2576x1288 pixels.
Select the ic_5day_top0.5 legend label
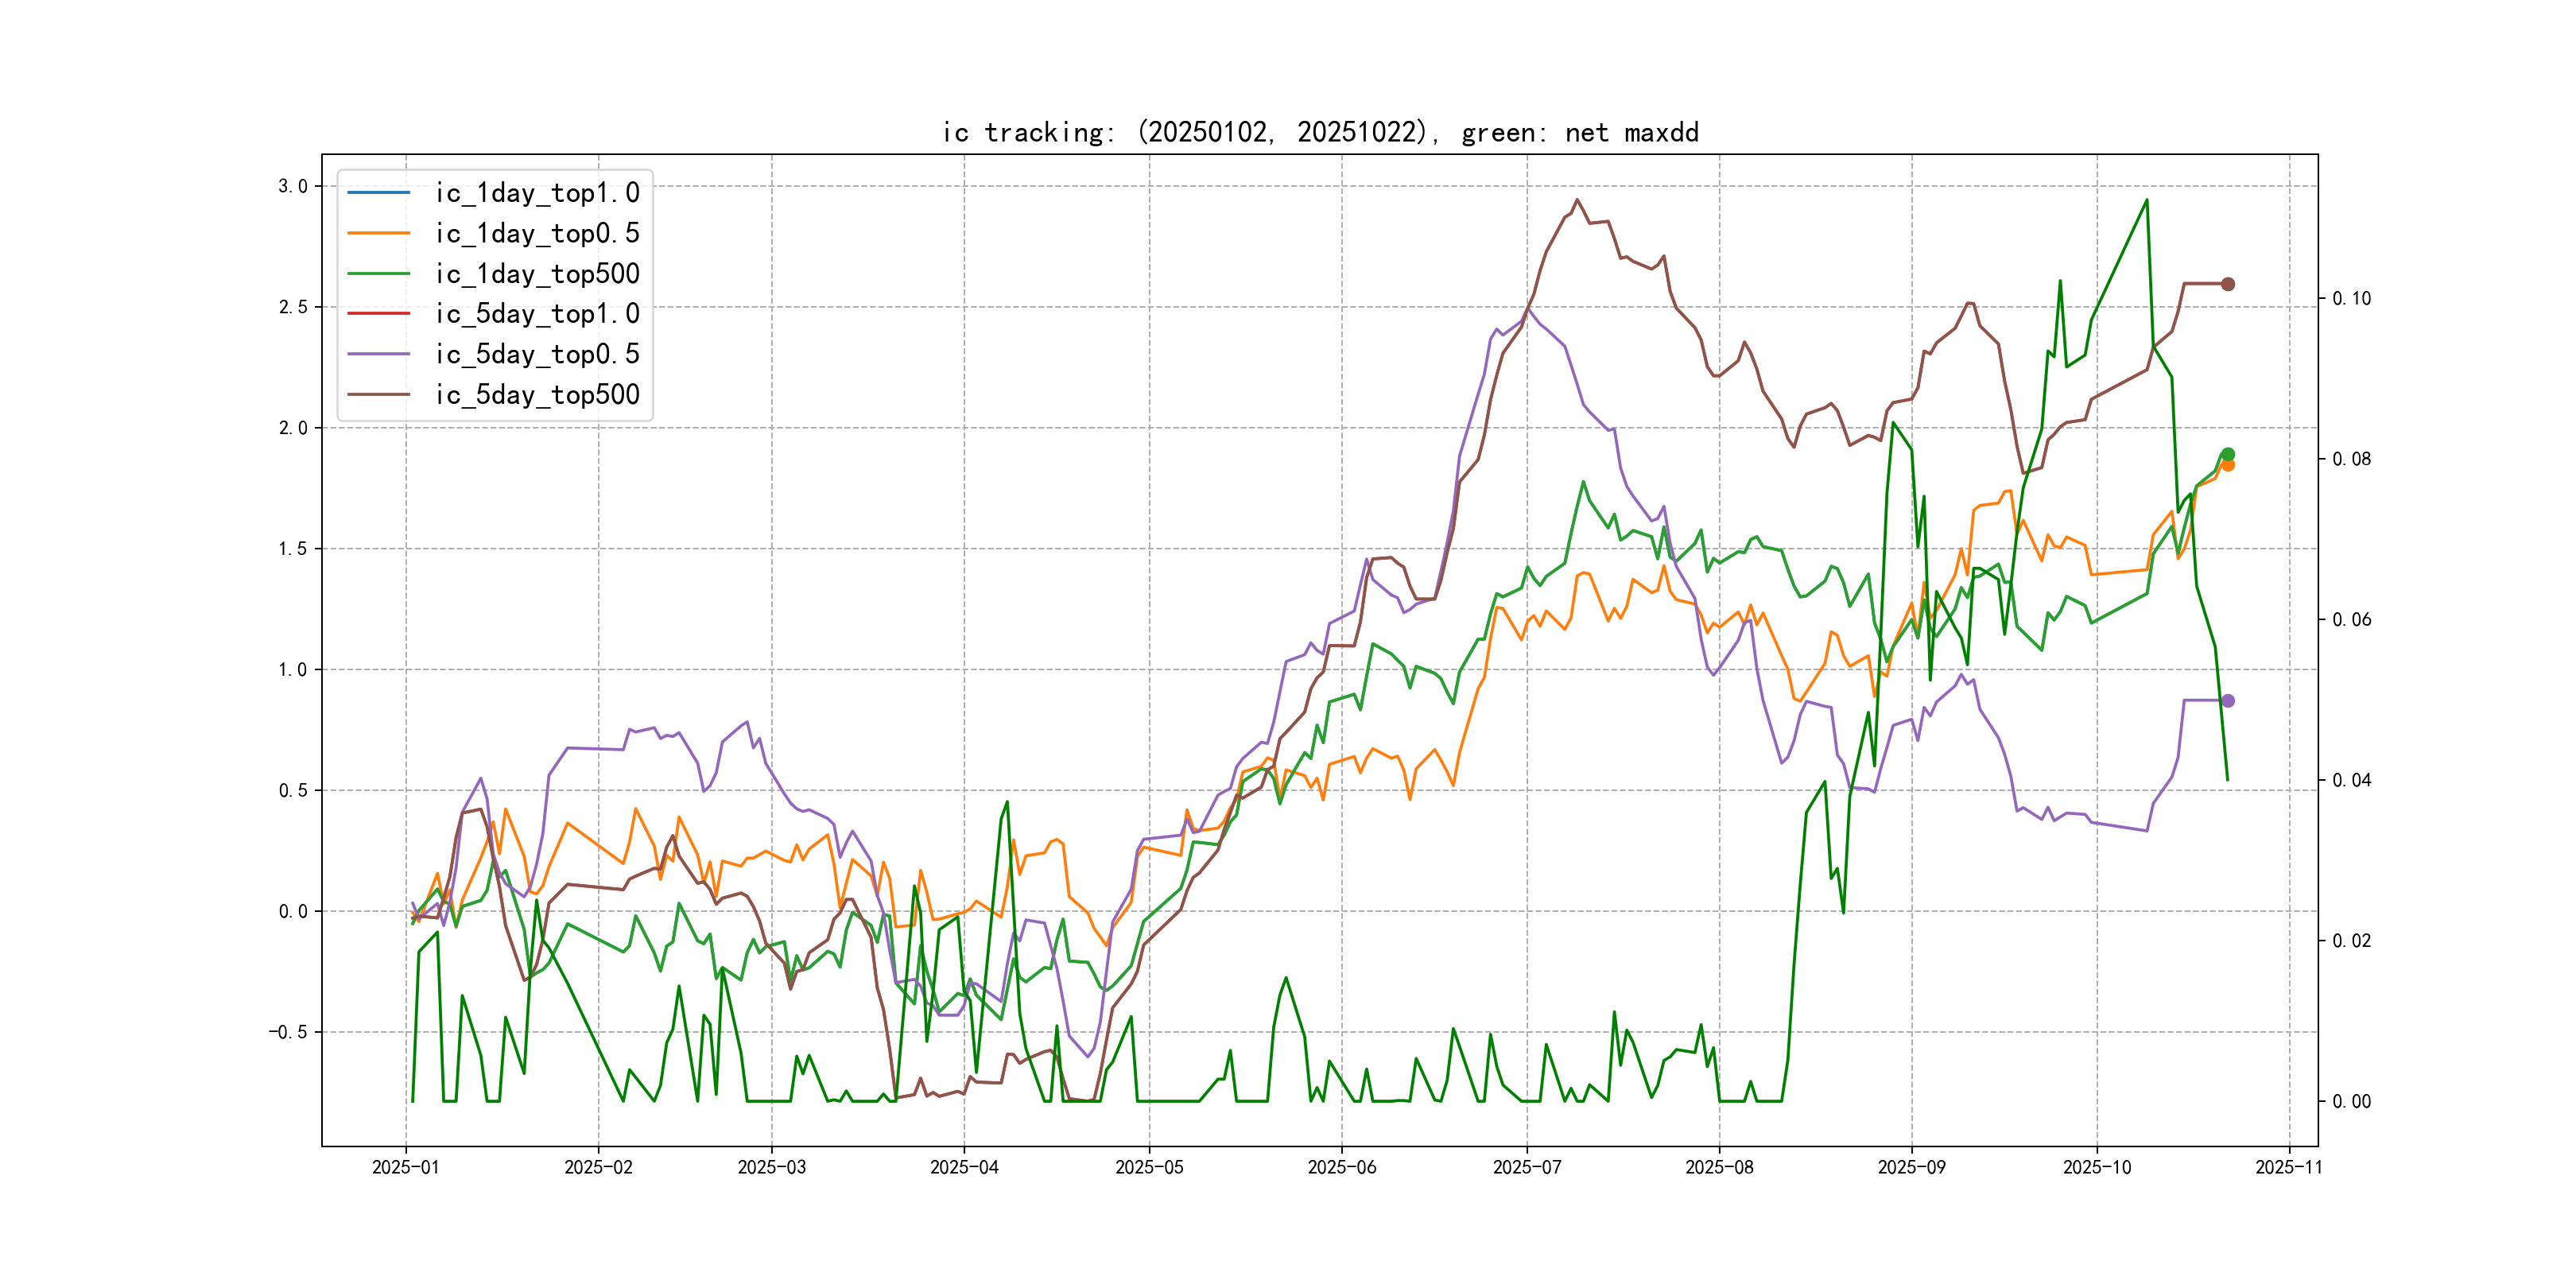537,354
